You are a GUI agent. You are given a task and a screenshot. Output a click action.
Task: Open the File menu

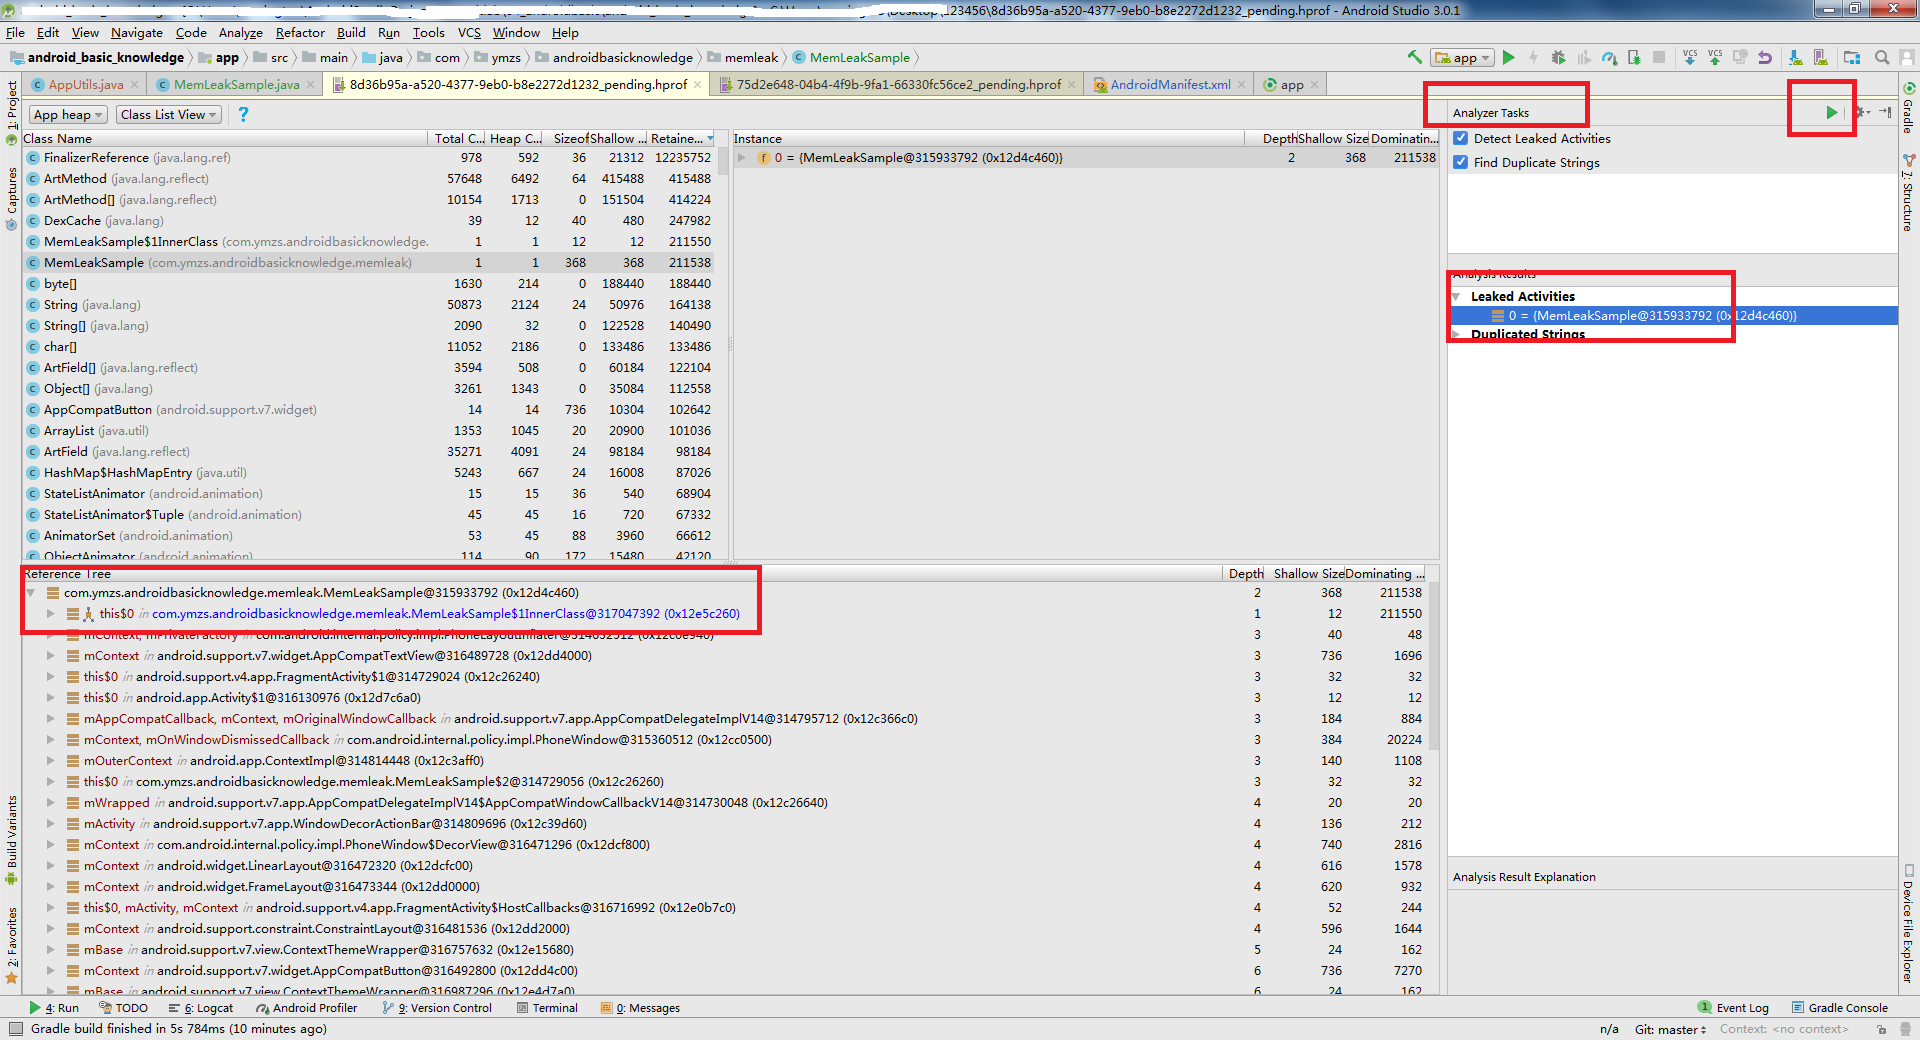(x=15, y=32)
